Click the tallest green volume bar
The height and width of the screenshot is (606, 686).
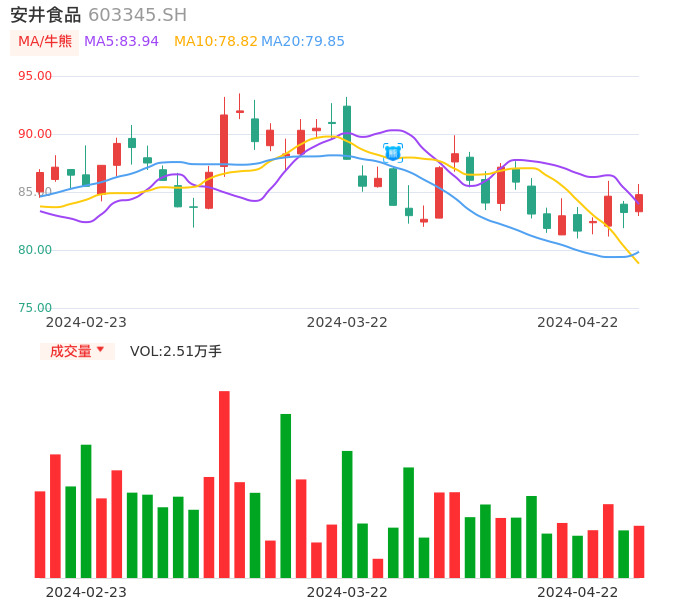286,495
